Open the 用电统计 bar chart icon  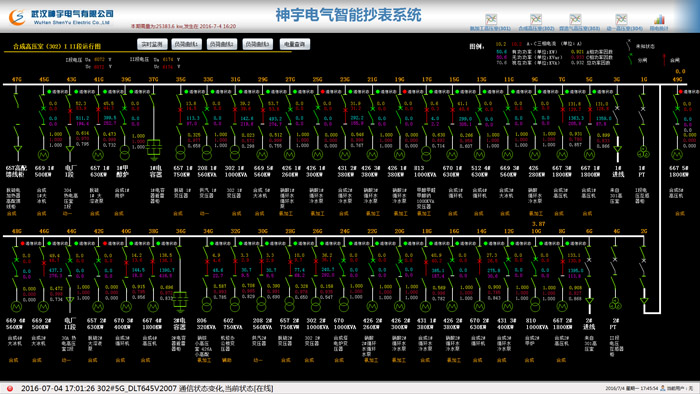click(659, 19)
